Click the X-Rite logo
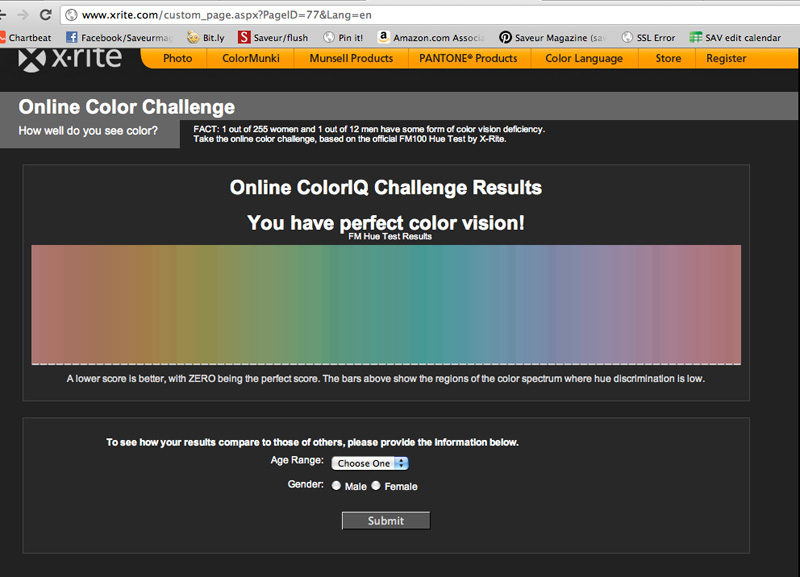This screenshot has height=577, width=800. pyautogui.click(x=70, y=57)
